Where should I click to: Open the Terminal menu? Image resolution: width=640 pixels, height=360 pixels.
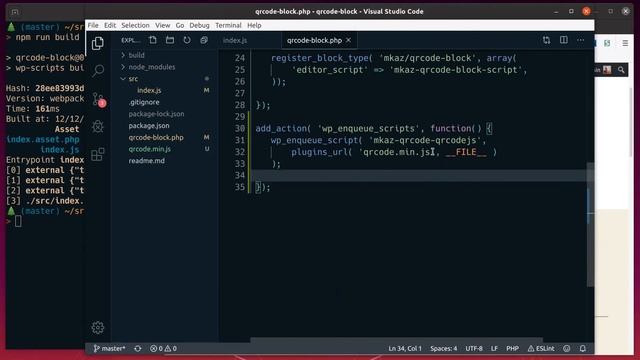click(228, 25)
